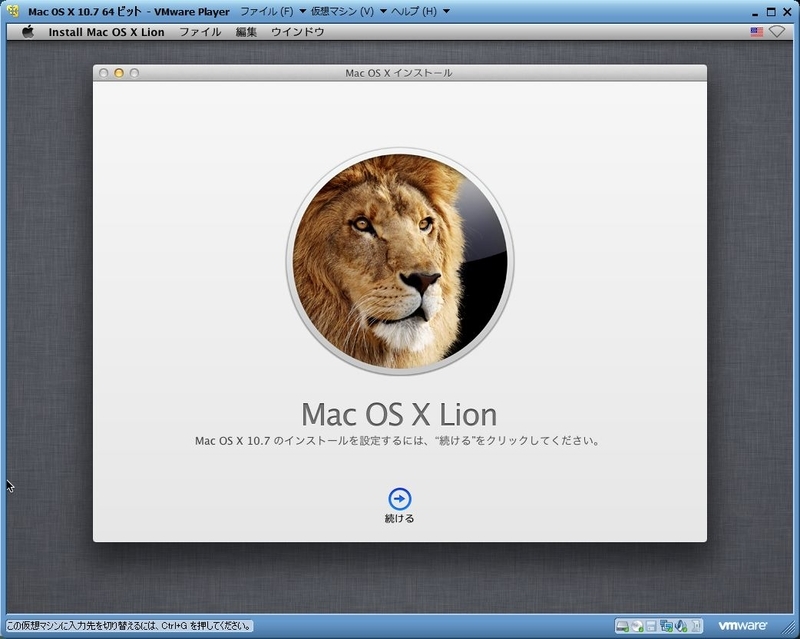Image resolution: width=800 pixels, height=639 pixels.
Task: Click the US flag input source icon
Action: (x=757, y=32)
